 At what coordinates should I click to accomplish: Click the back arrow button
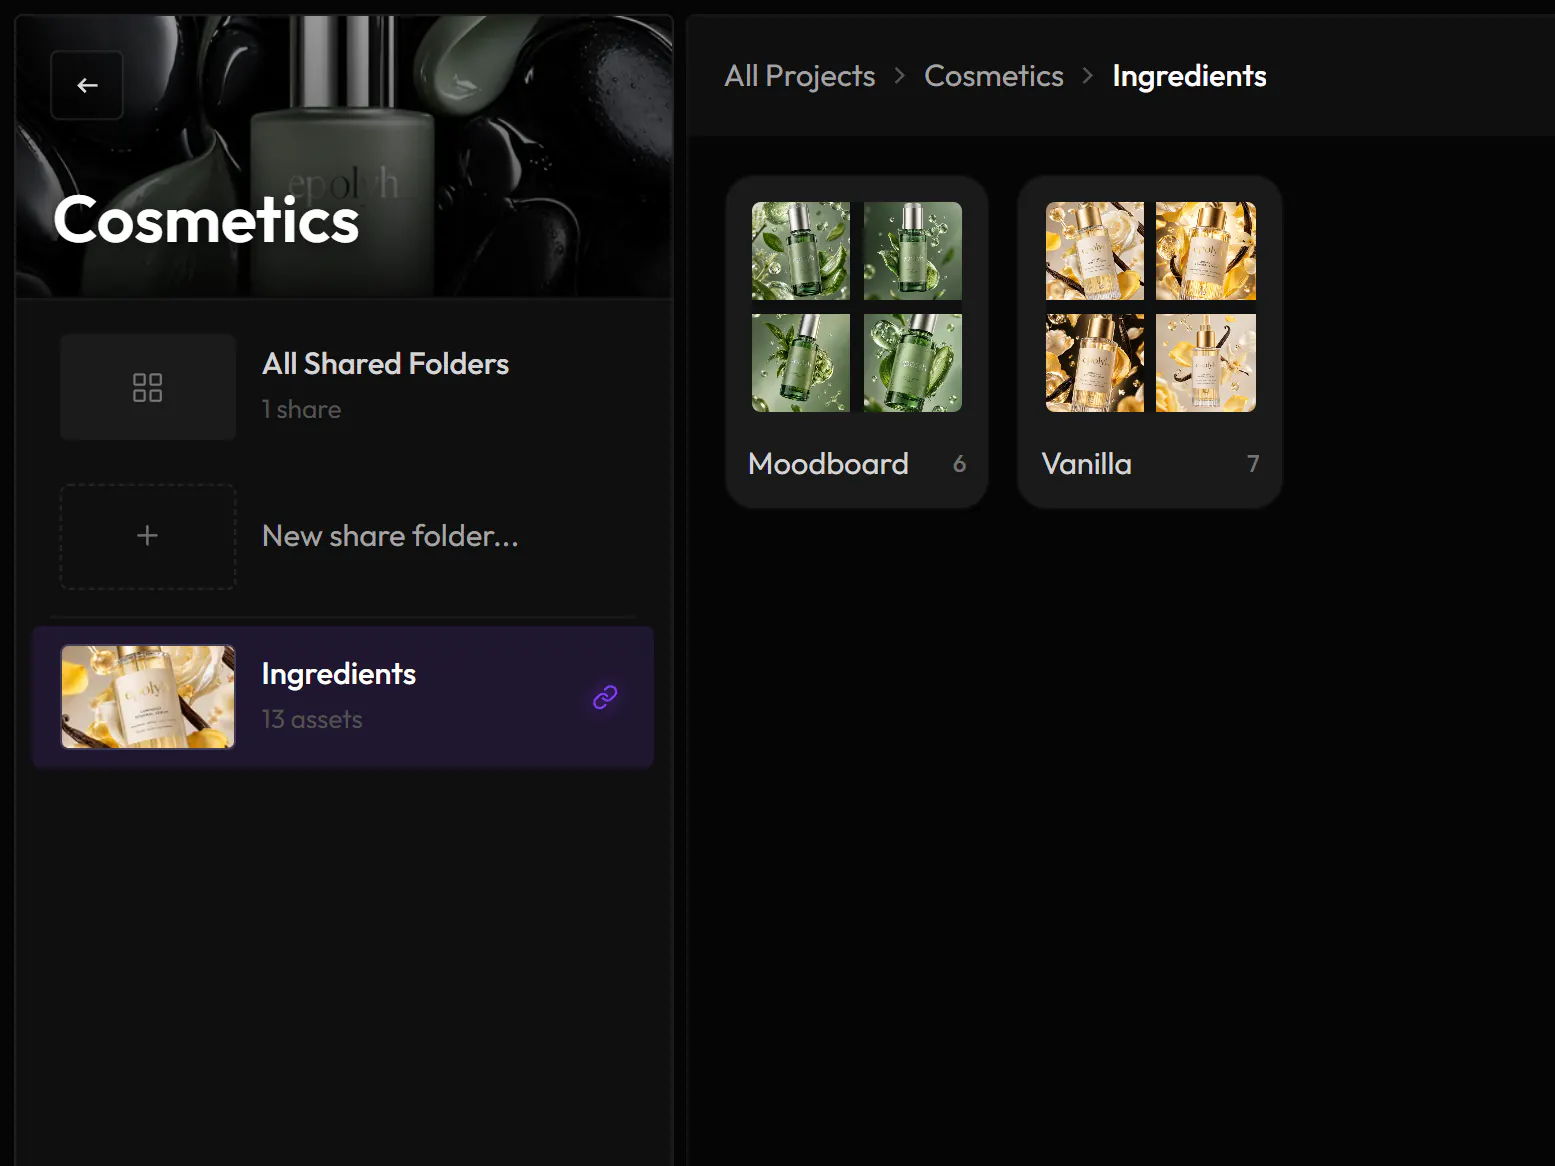tap(87, 85)
